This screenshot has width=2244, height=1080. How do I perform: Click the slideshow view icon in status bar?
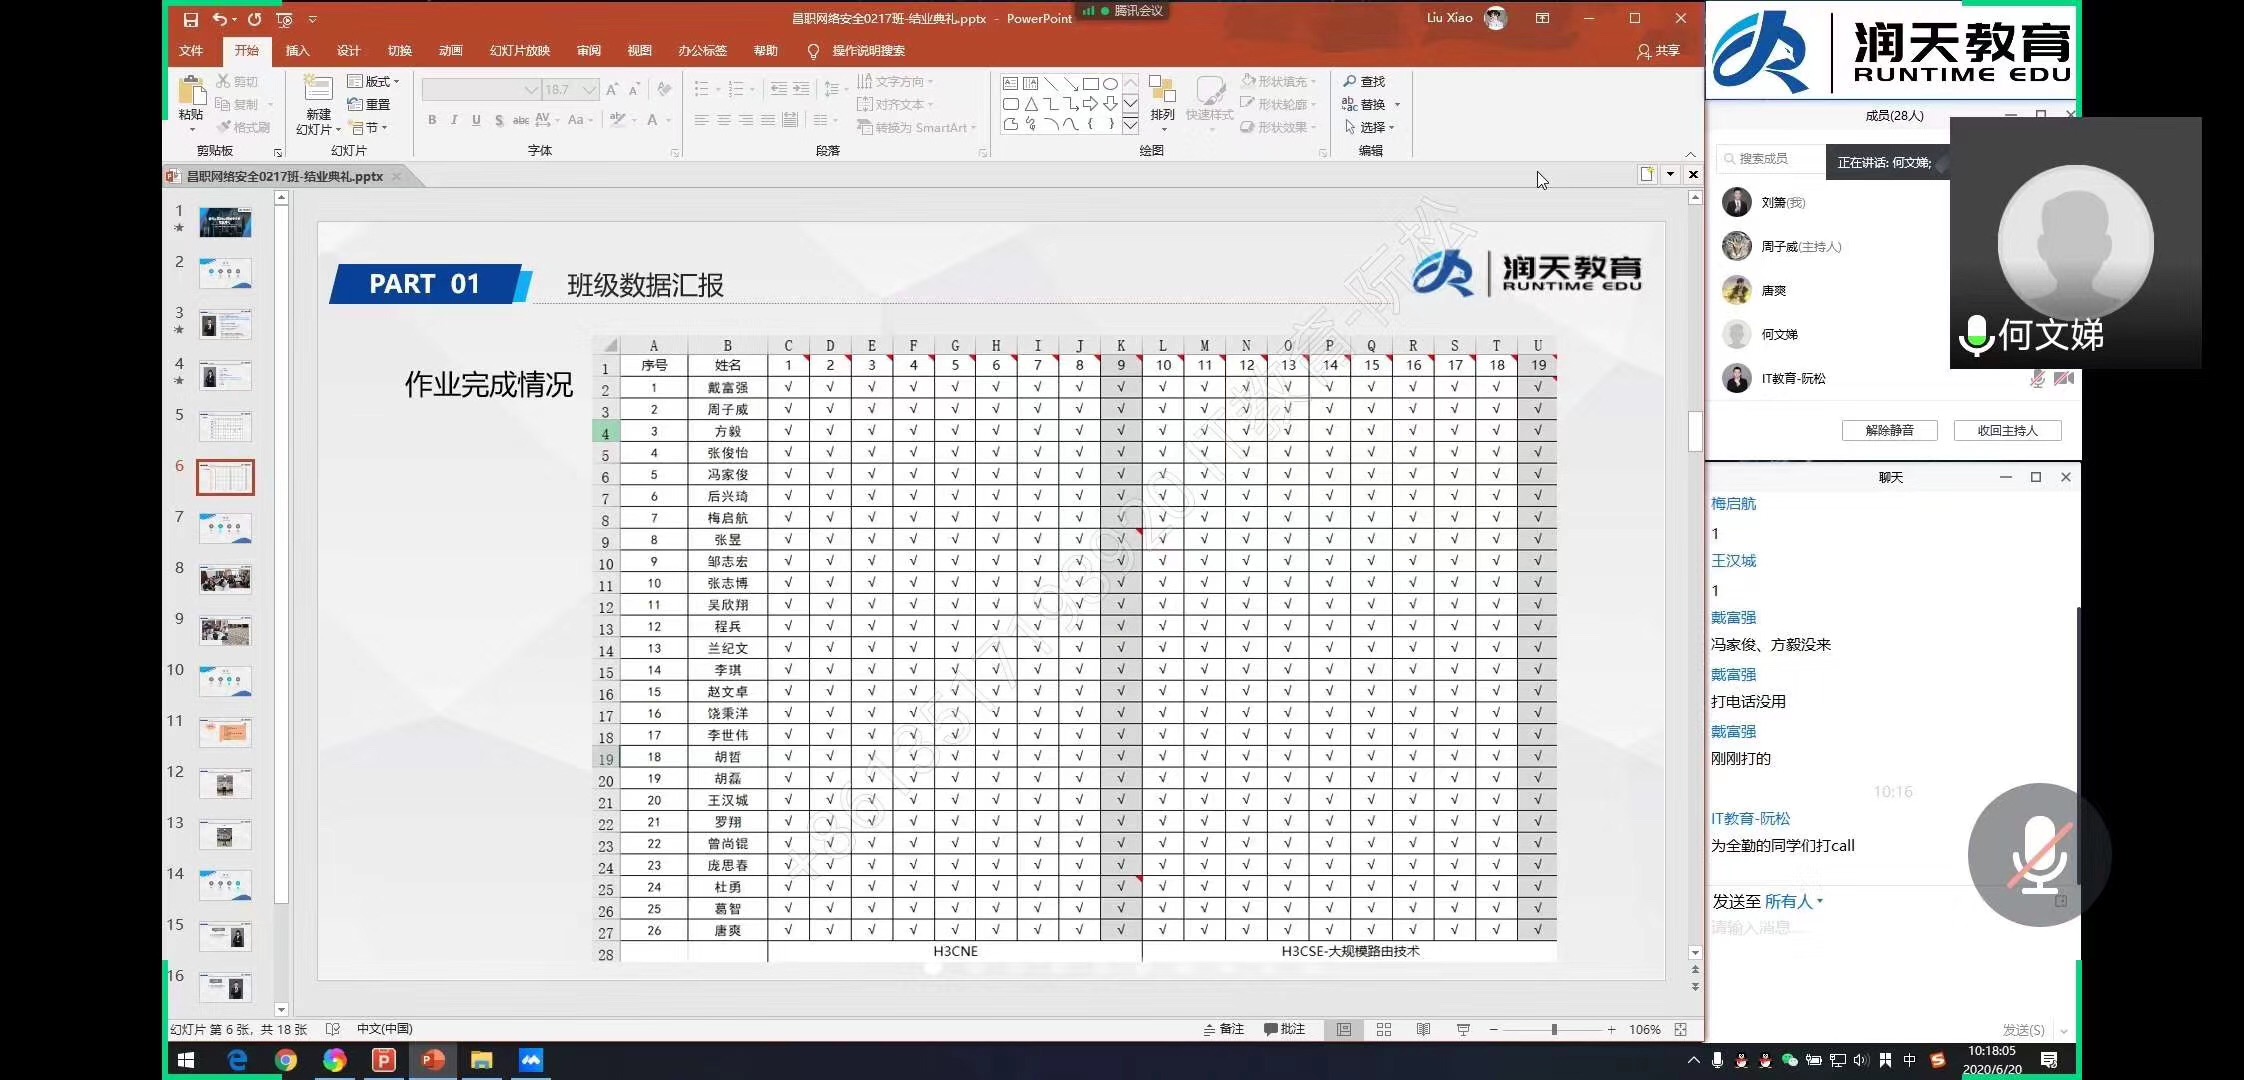click(x=1463, y=1029)
